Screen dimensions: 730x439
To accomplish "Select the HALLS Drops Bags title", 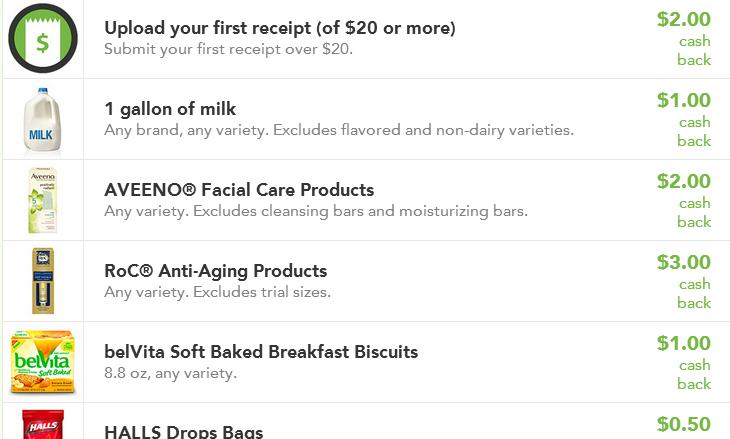I will (183, 432).
